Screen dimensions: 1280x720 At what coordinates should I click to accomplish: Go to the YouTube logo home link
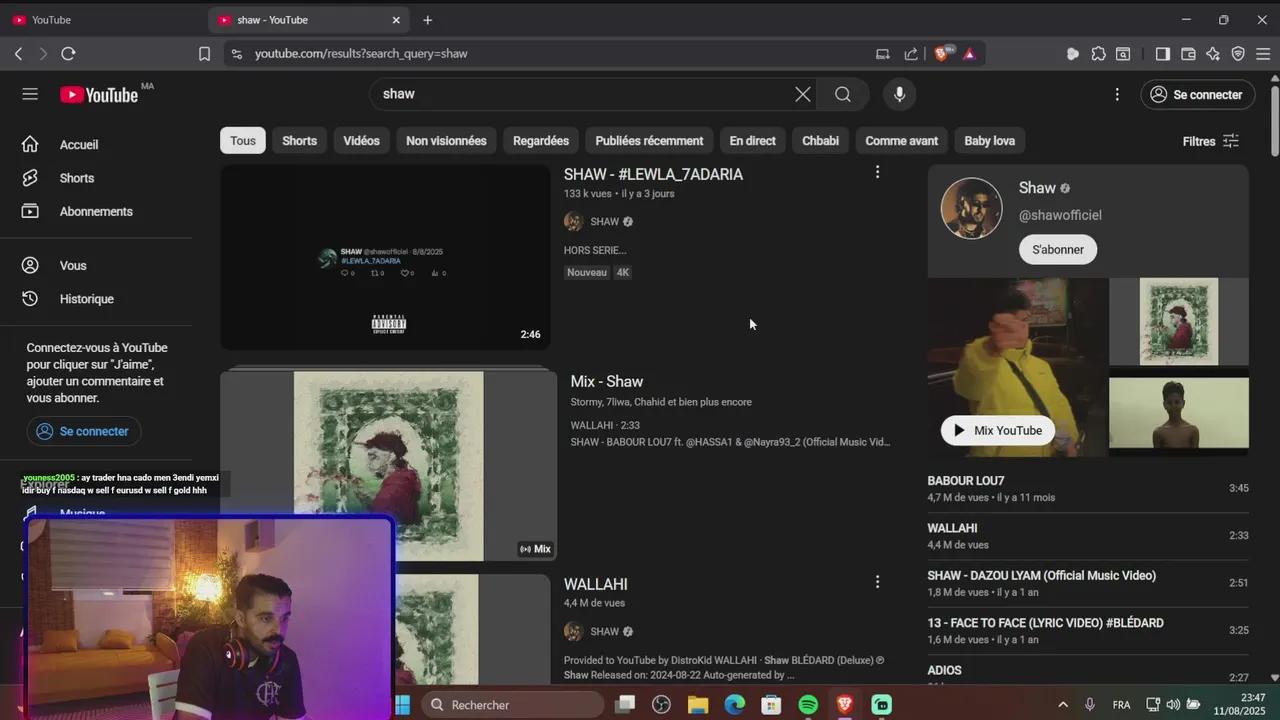pyautogui.click(x=99, y=95)
